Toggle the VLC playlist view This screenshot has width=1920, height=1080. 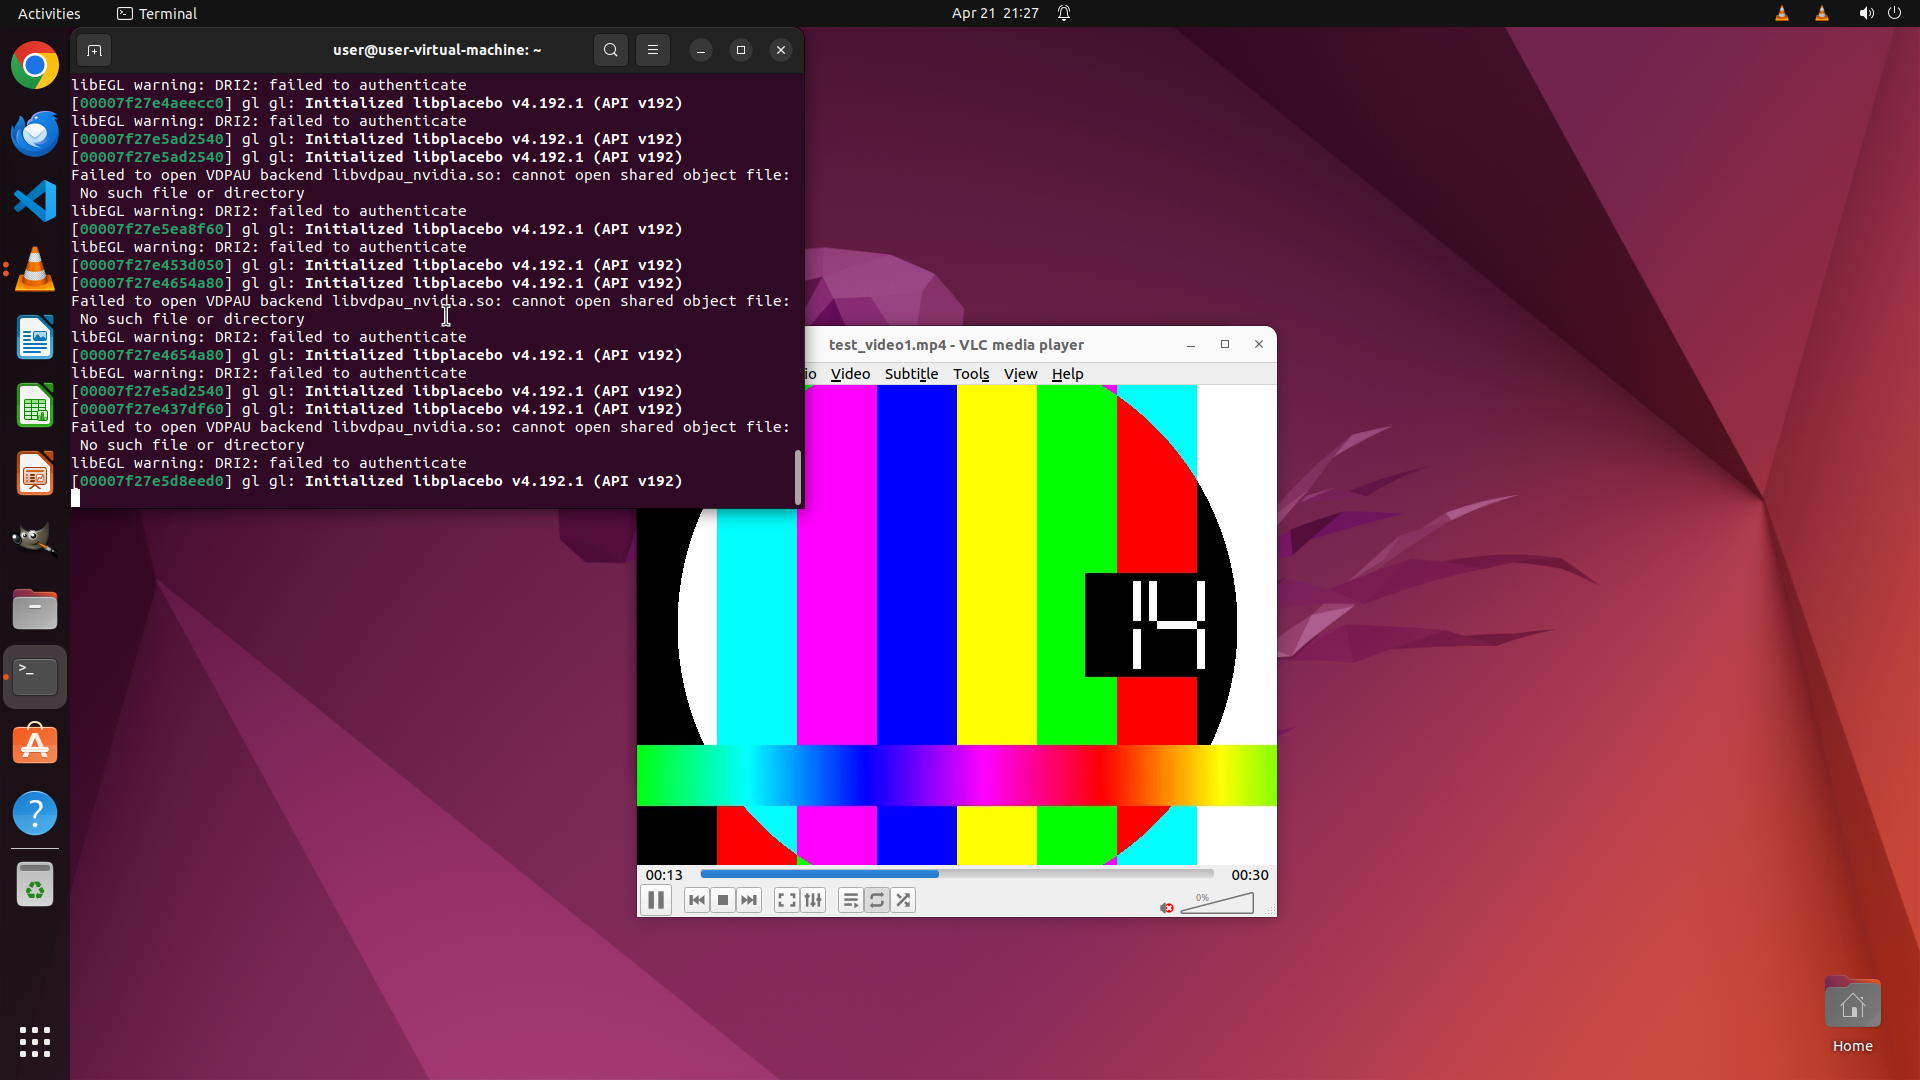851,900
